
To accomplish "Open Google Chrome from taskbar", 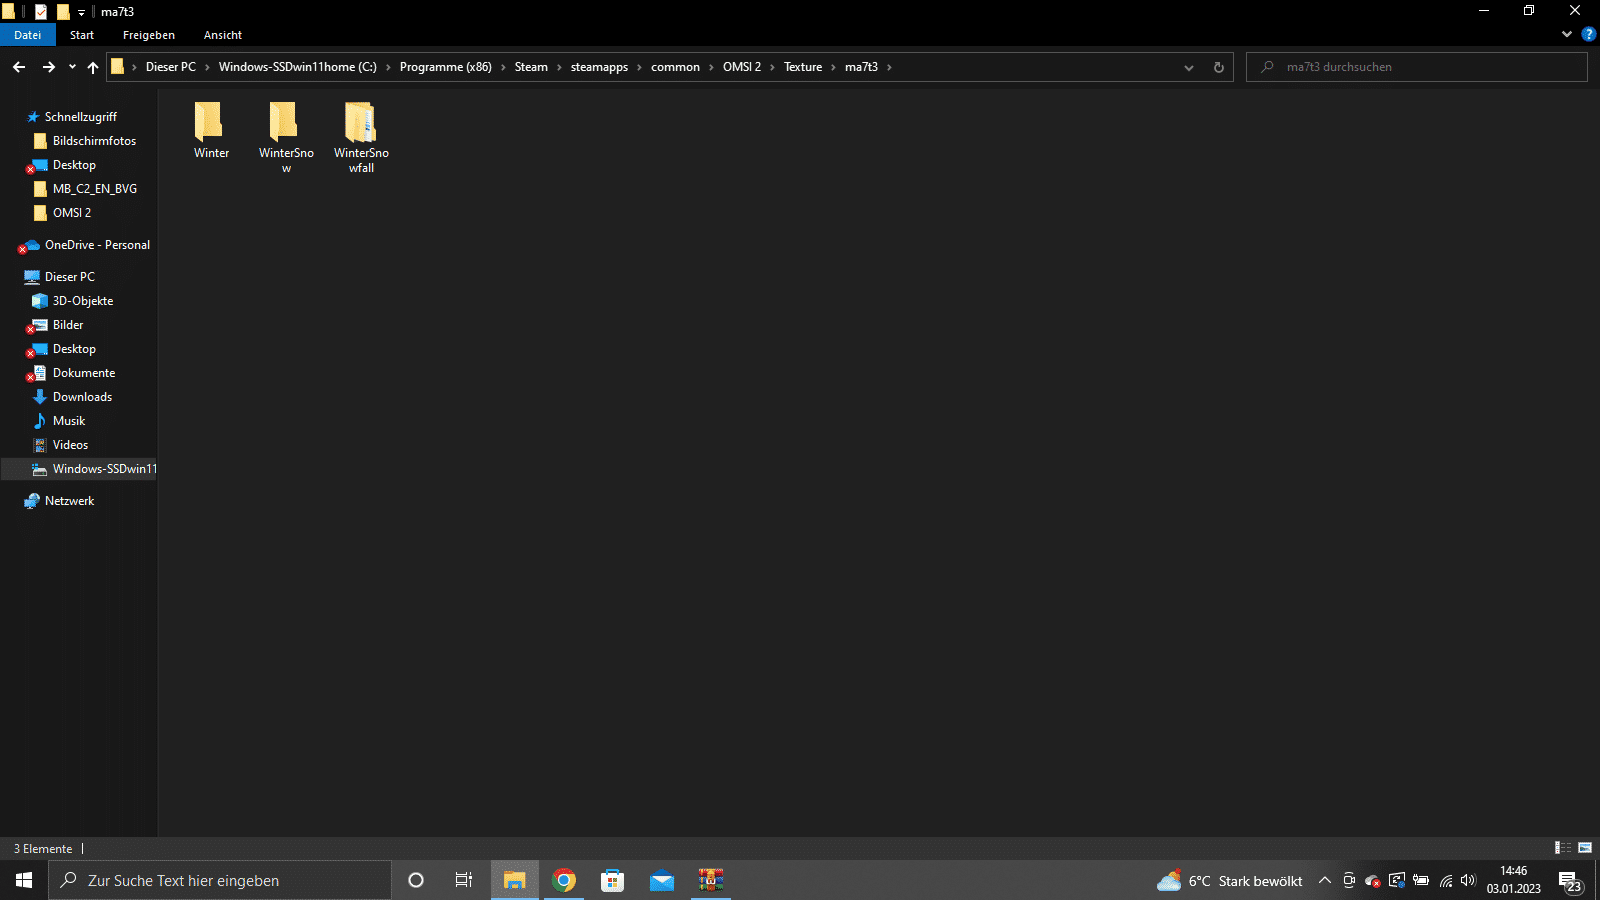I will tap(564, 880).
